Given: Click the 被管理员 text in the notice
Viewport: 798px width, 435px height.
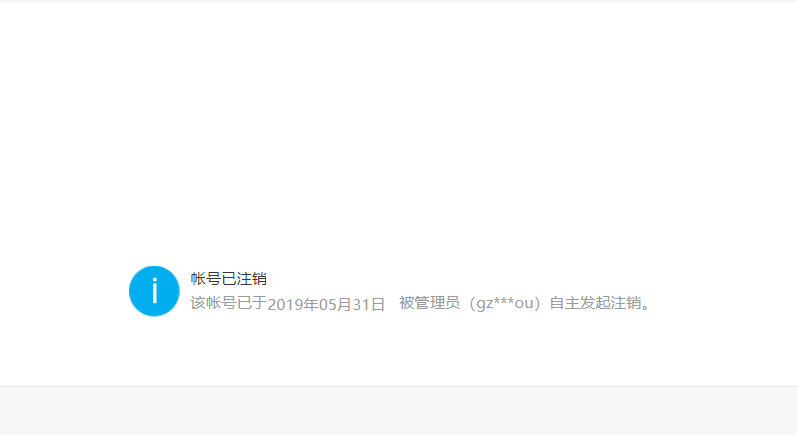Looking at the screenshot, I should coord(430,303).
